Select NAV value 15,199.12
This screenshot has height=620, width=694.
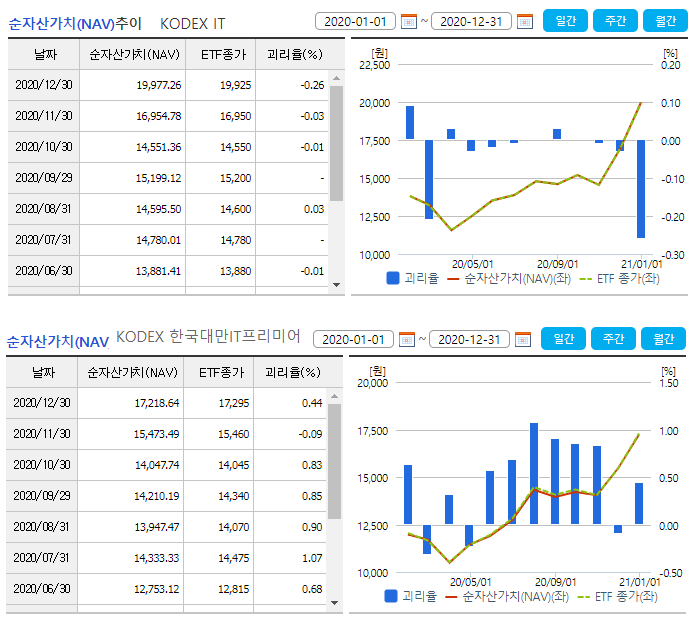[158, 178]
